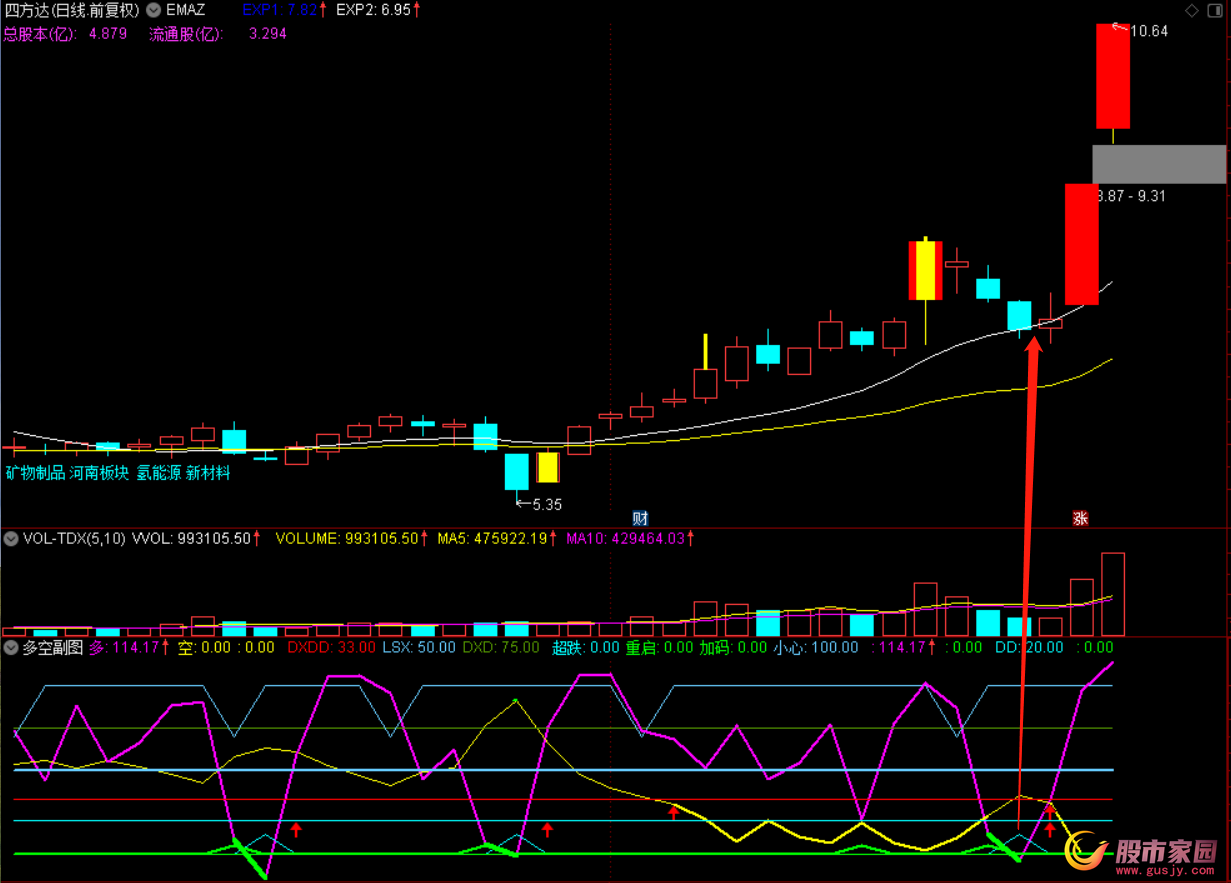Open the EMAZ indicator dropdown arrow
Screen dimensions: 1231x883
[x=153, y=10]
